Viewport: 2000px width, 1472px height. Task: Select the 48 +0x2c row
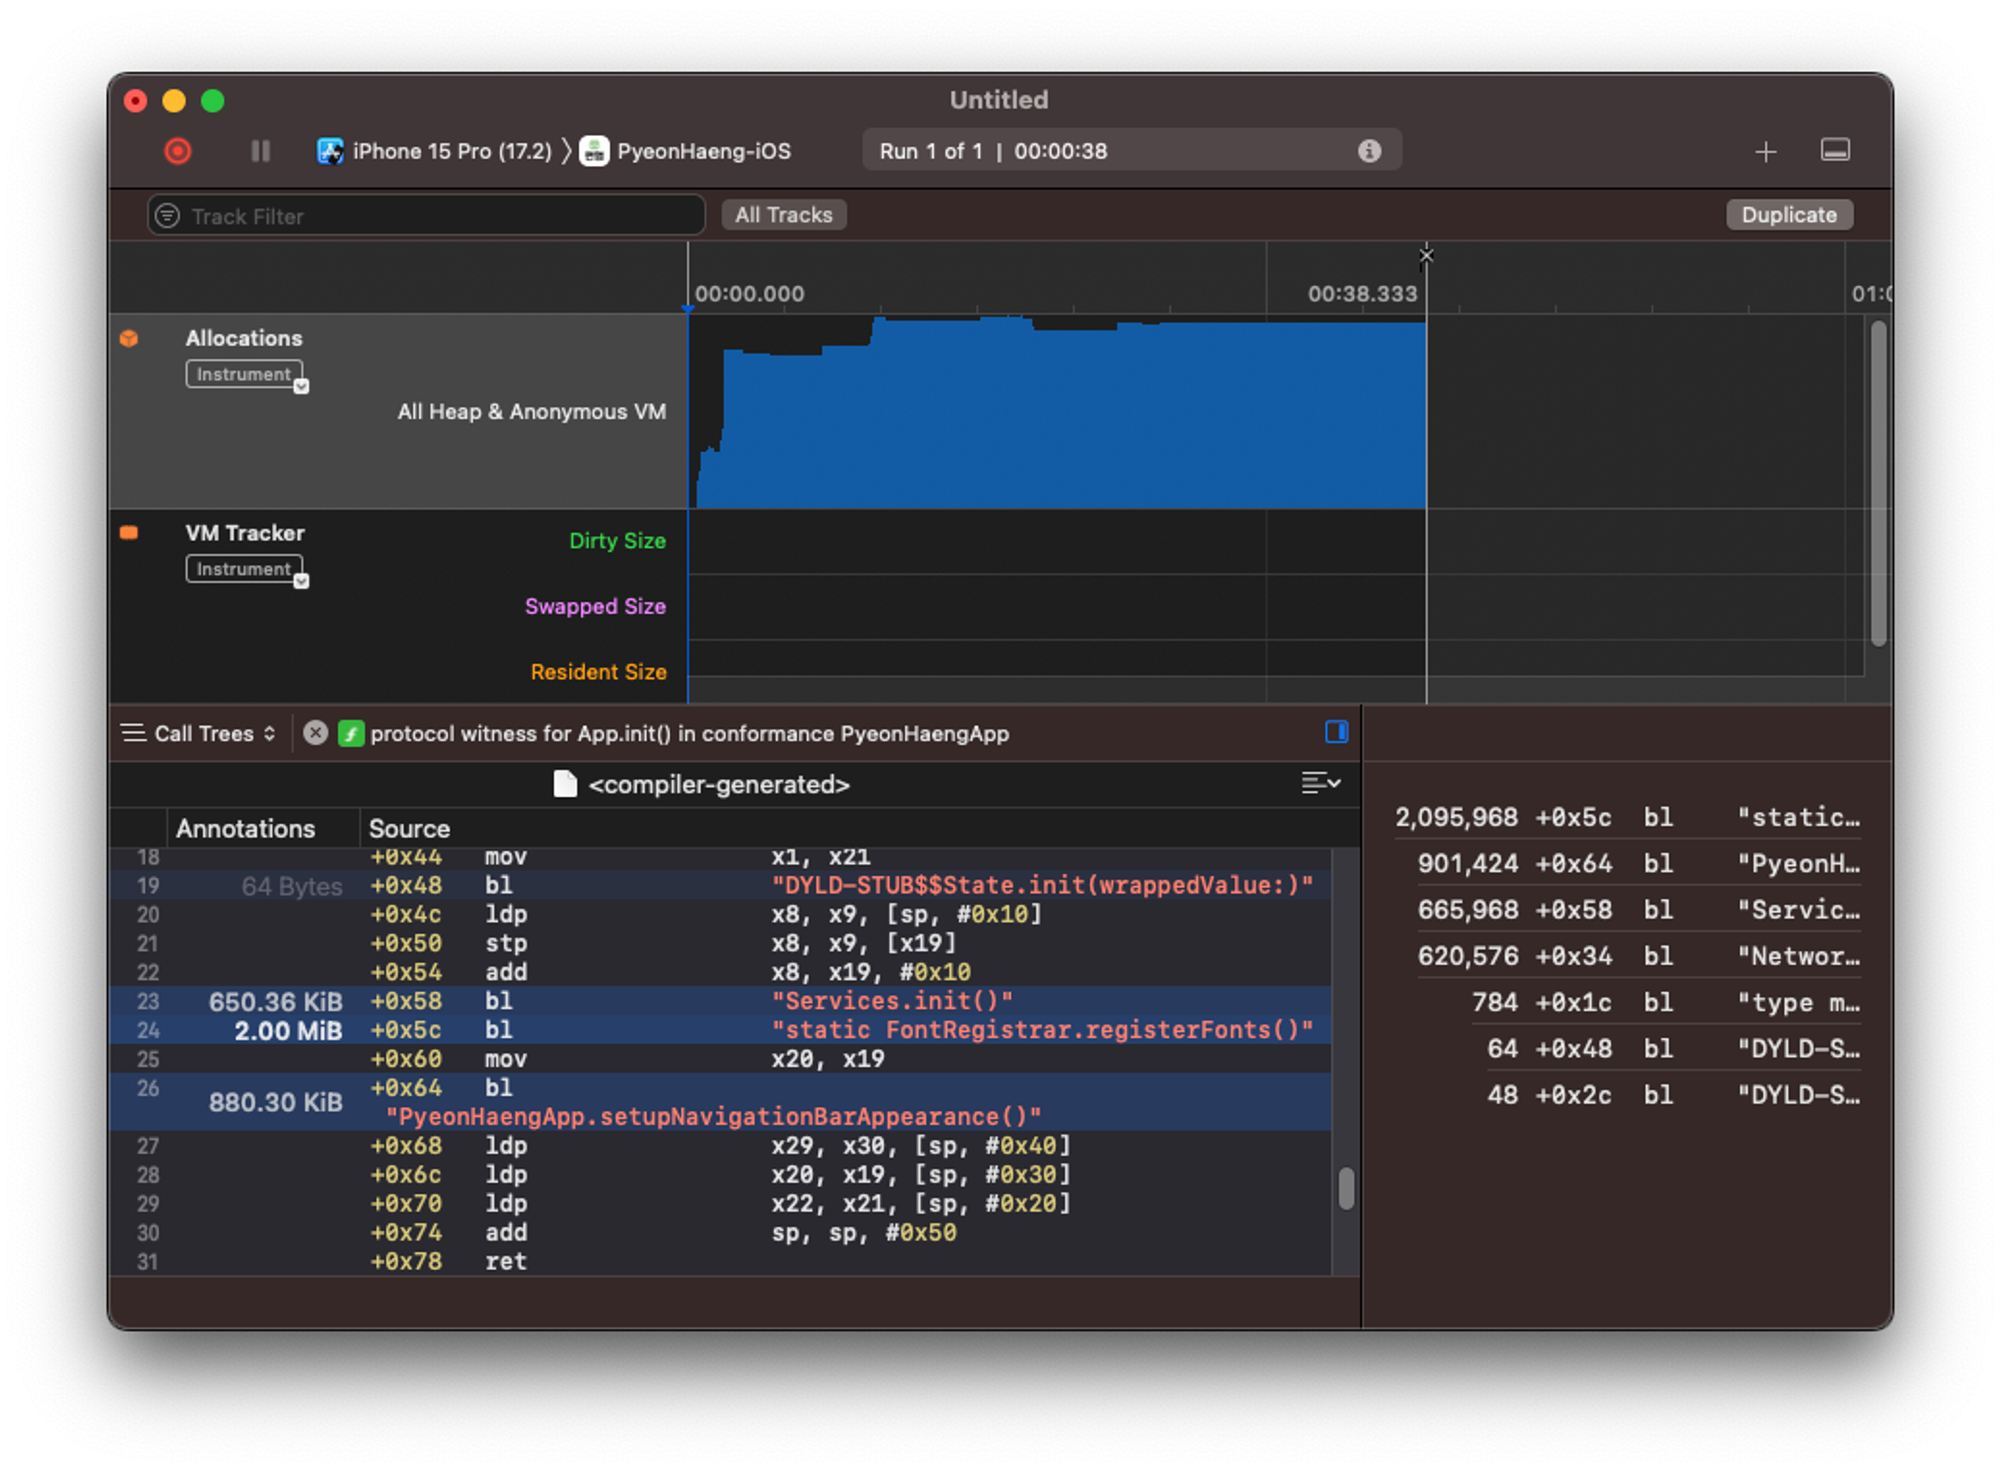pyautogui.click(x=1627, y=1095)
